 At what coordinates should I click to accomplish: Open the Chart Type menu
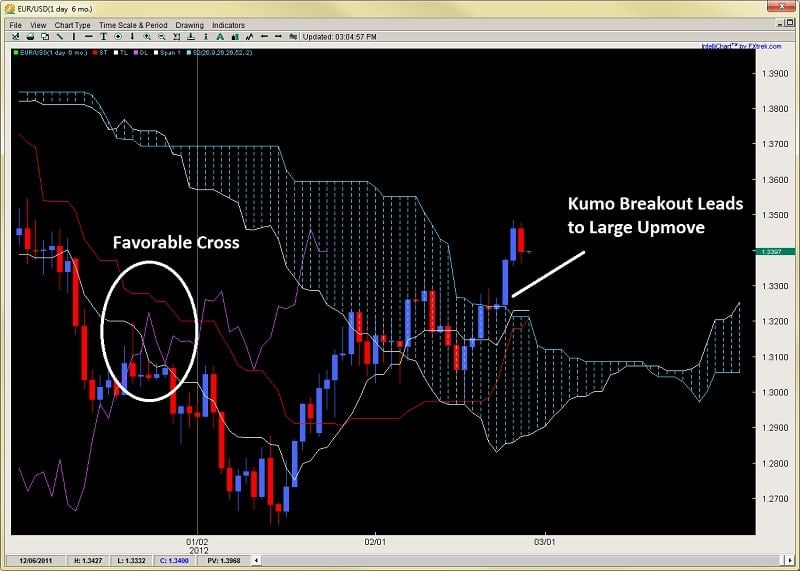click(72, 25)
